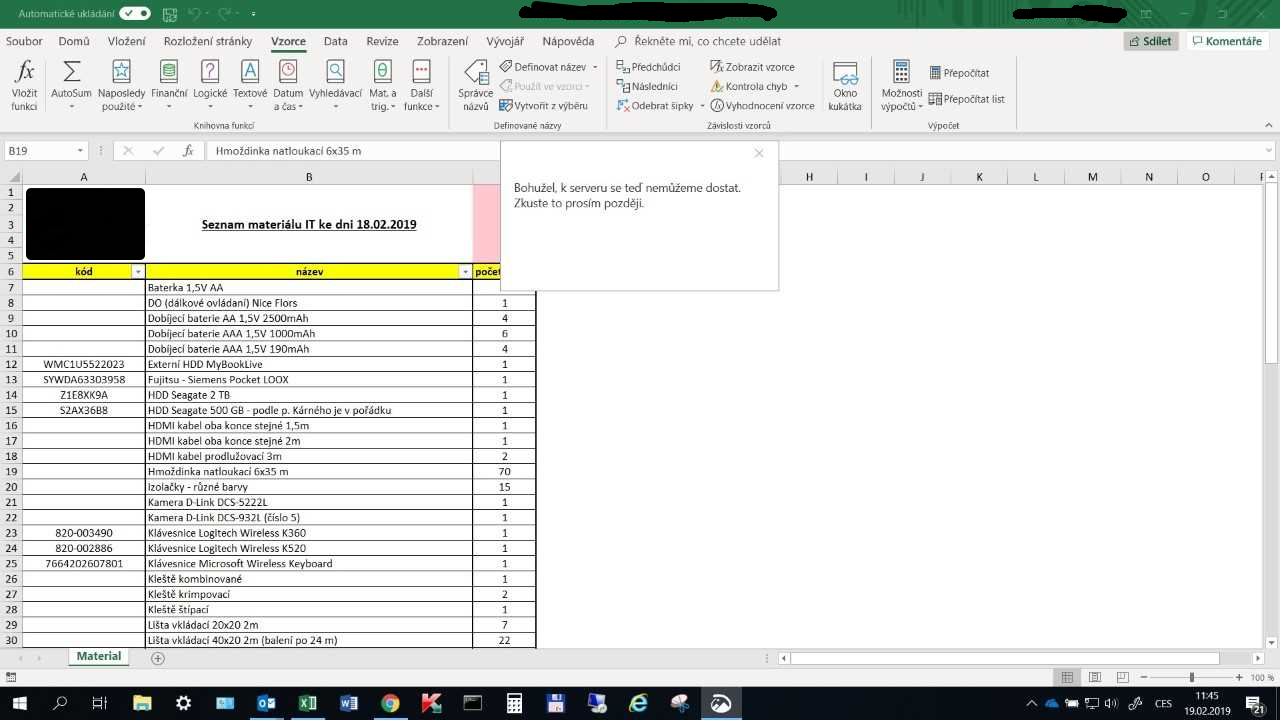Switch to the Vložení ribbon tab
Image resolution: width=1280 pixels, height=720 pixels.
(127, 41)
